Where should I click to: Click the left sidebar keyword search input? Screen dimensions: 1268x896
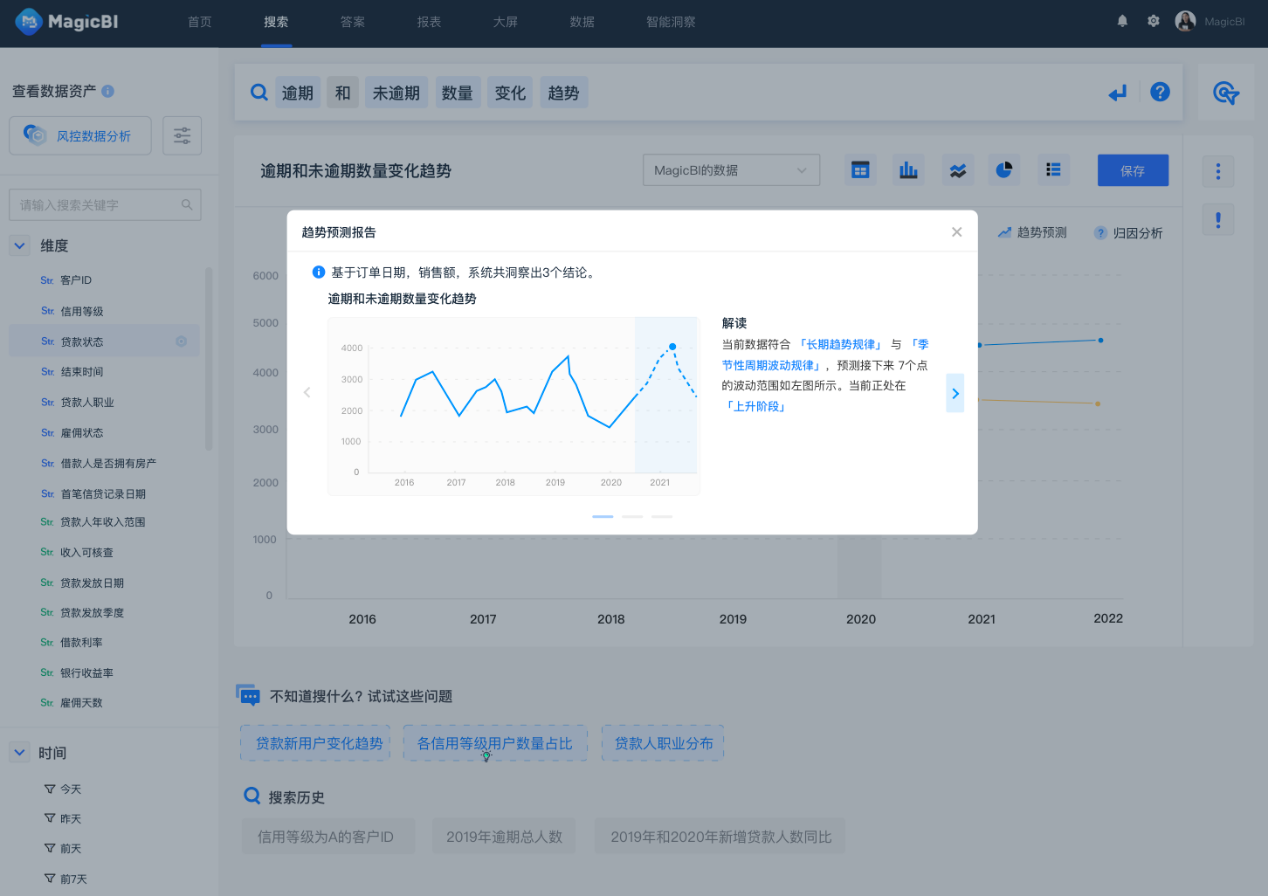pos(105,204)
